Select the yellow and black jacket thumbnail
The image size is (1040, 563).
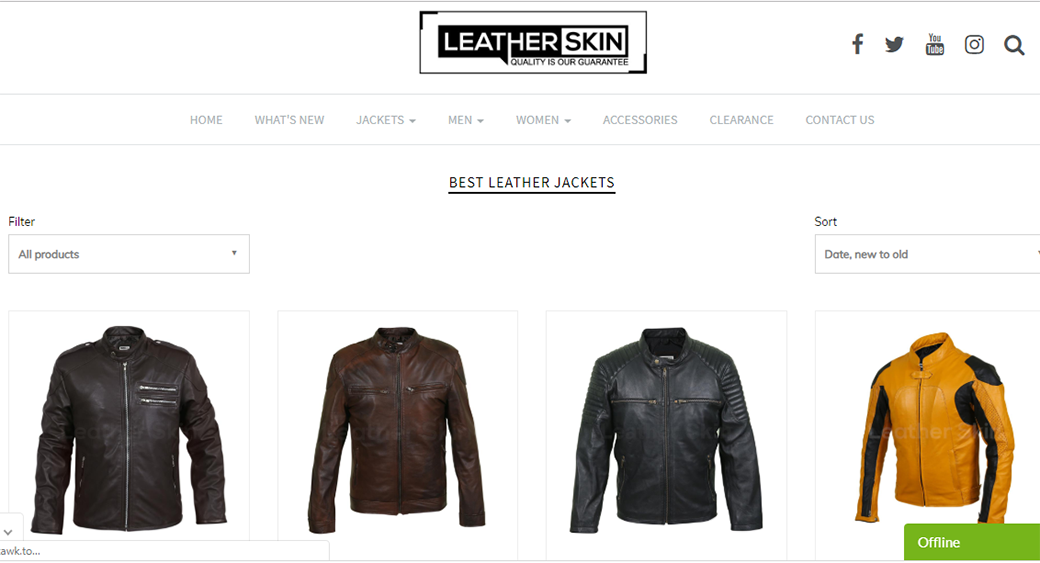tap(933, 428)
